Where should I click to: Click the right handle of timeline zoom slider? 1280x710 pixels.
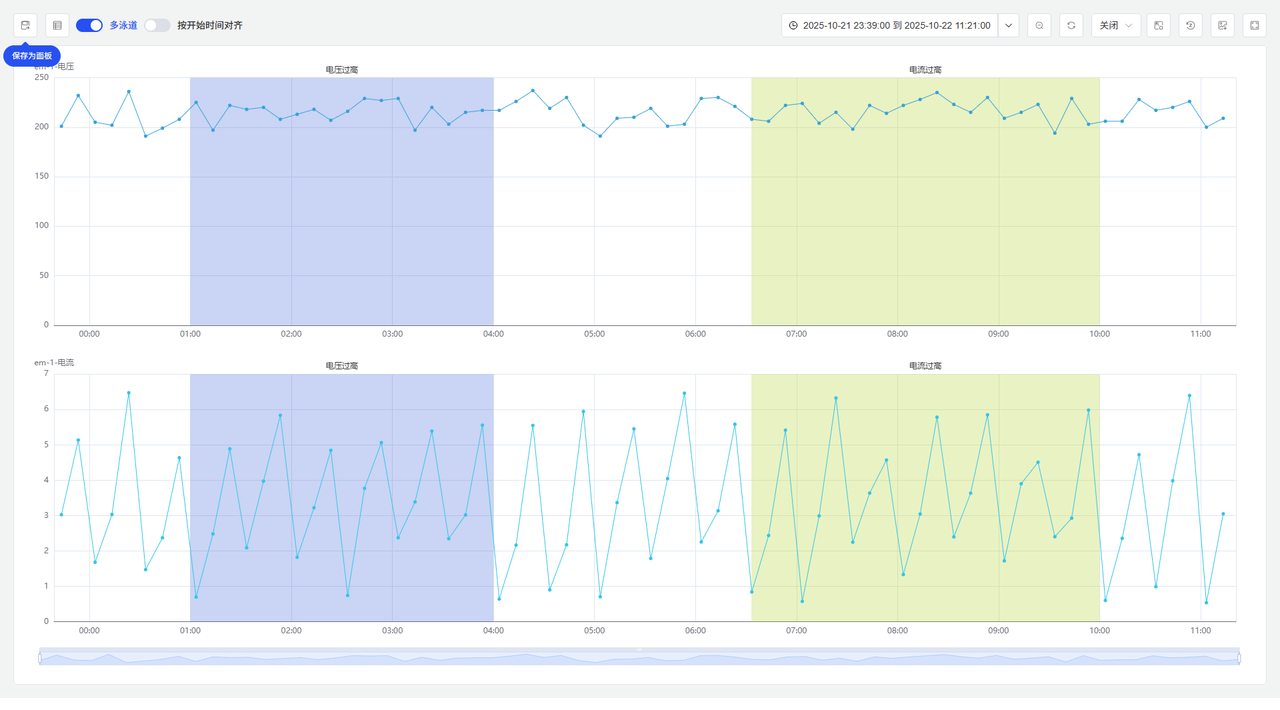(x=1239, y=657)
